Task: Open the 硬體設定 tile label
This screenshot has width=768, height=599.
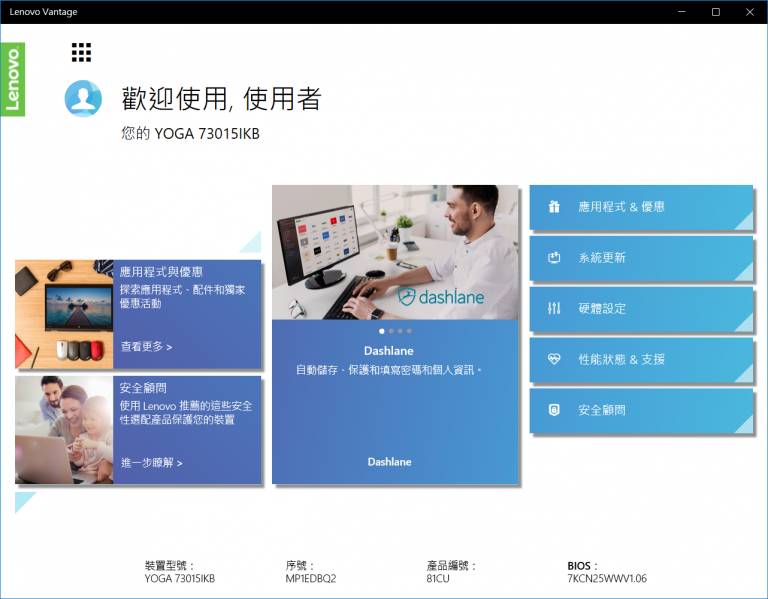Action: click(602, 309)
